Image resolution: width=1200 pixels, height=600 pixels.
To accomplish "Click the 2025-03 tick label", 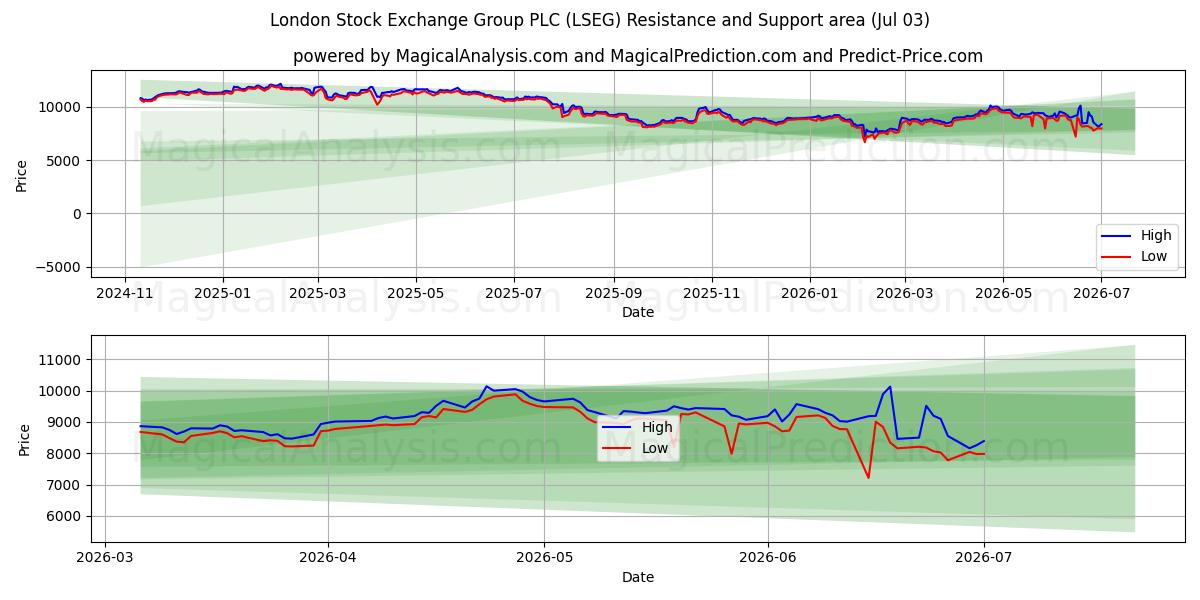I will point(318,293).
